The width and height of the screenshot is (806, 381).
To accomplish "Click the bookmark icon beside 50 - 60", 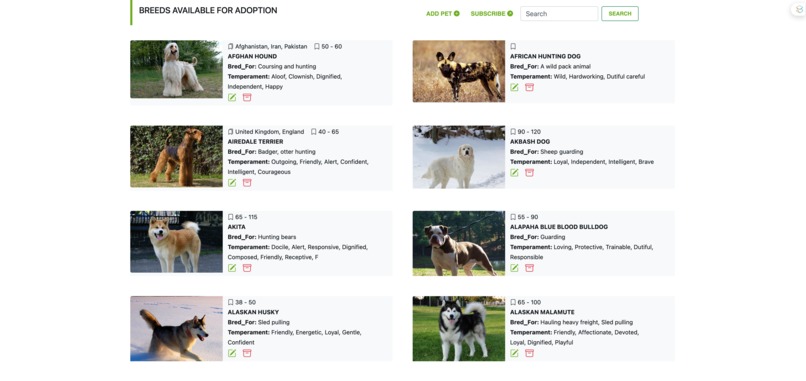I will pyautogui.click(x=317, y=46).
